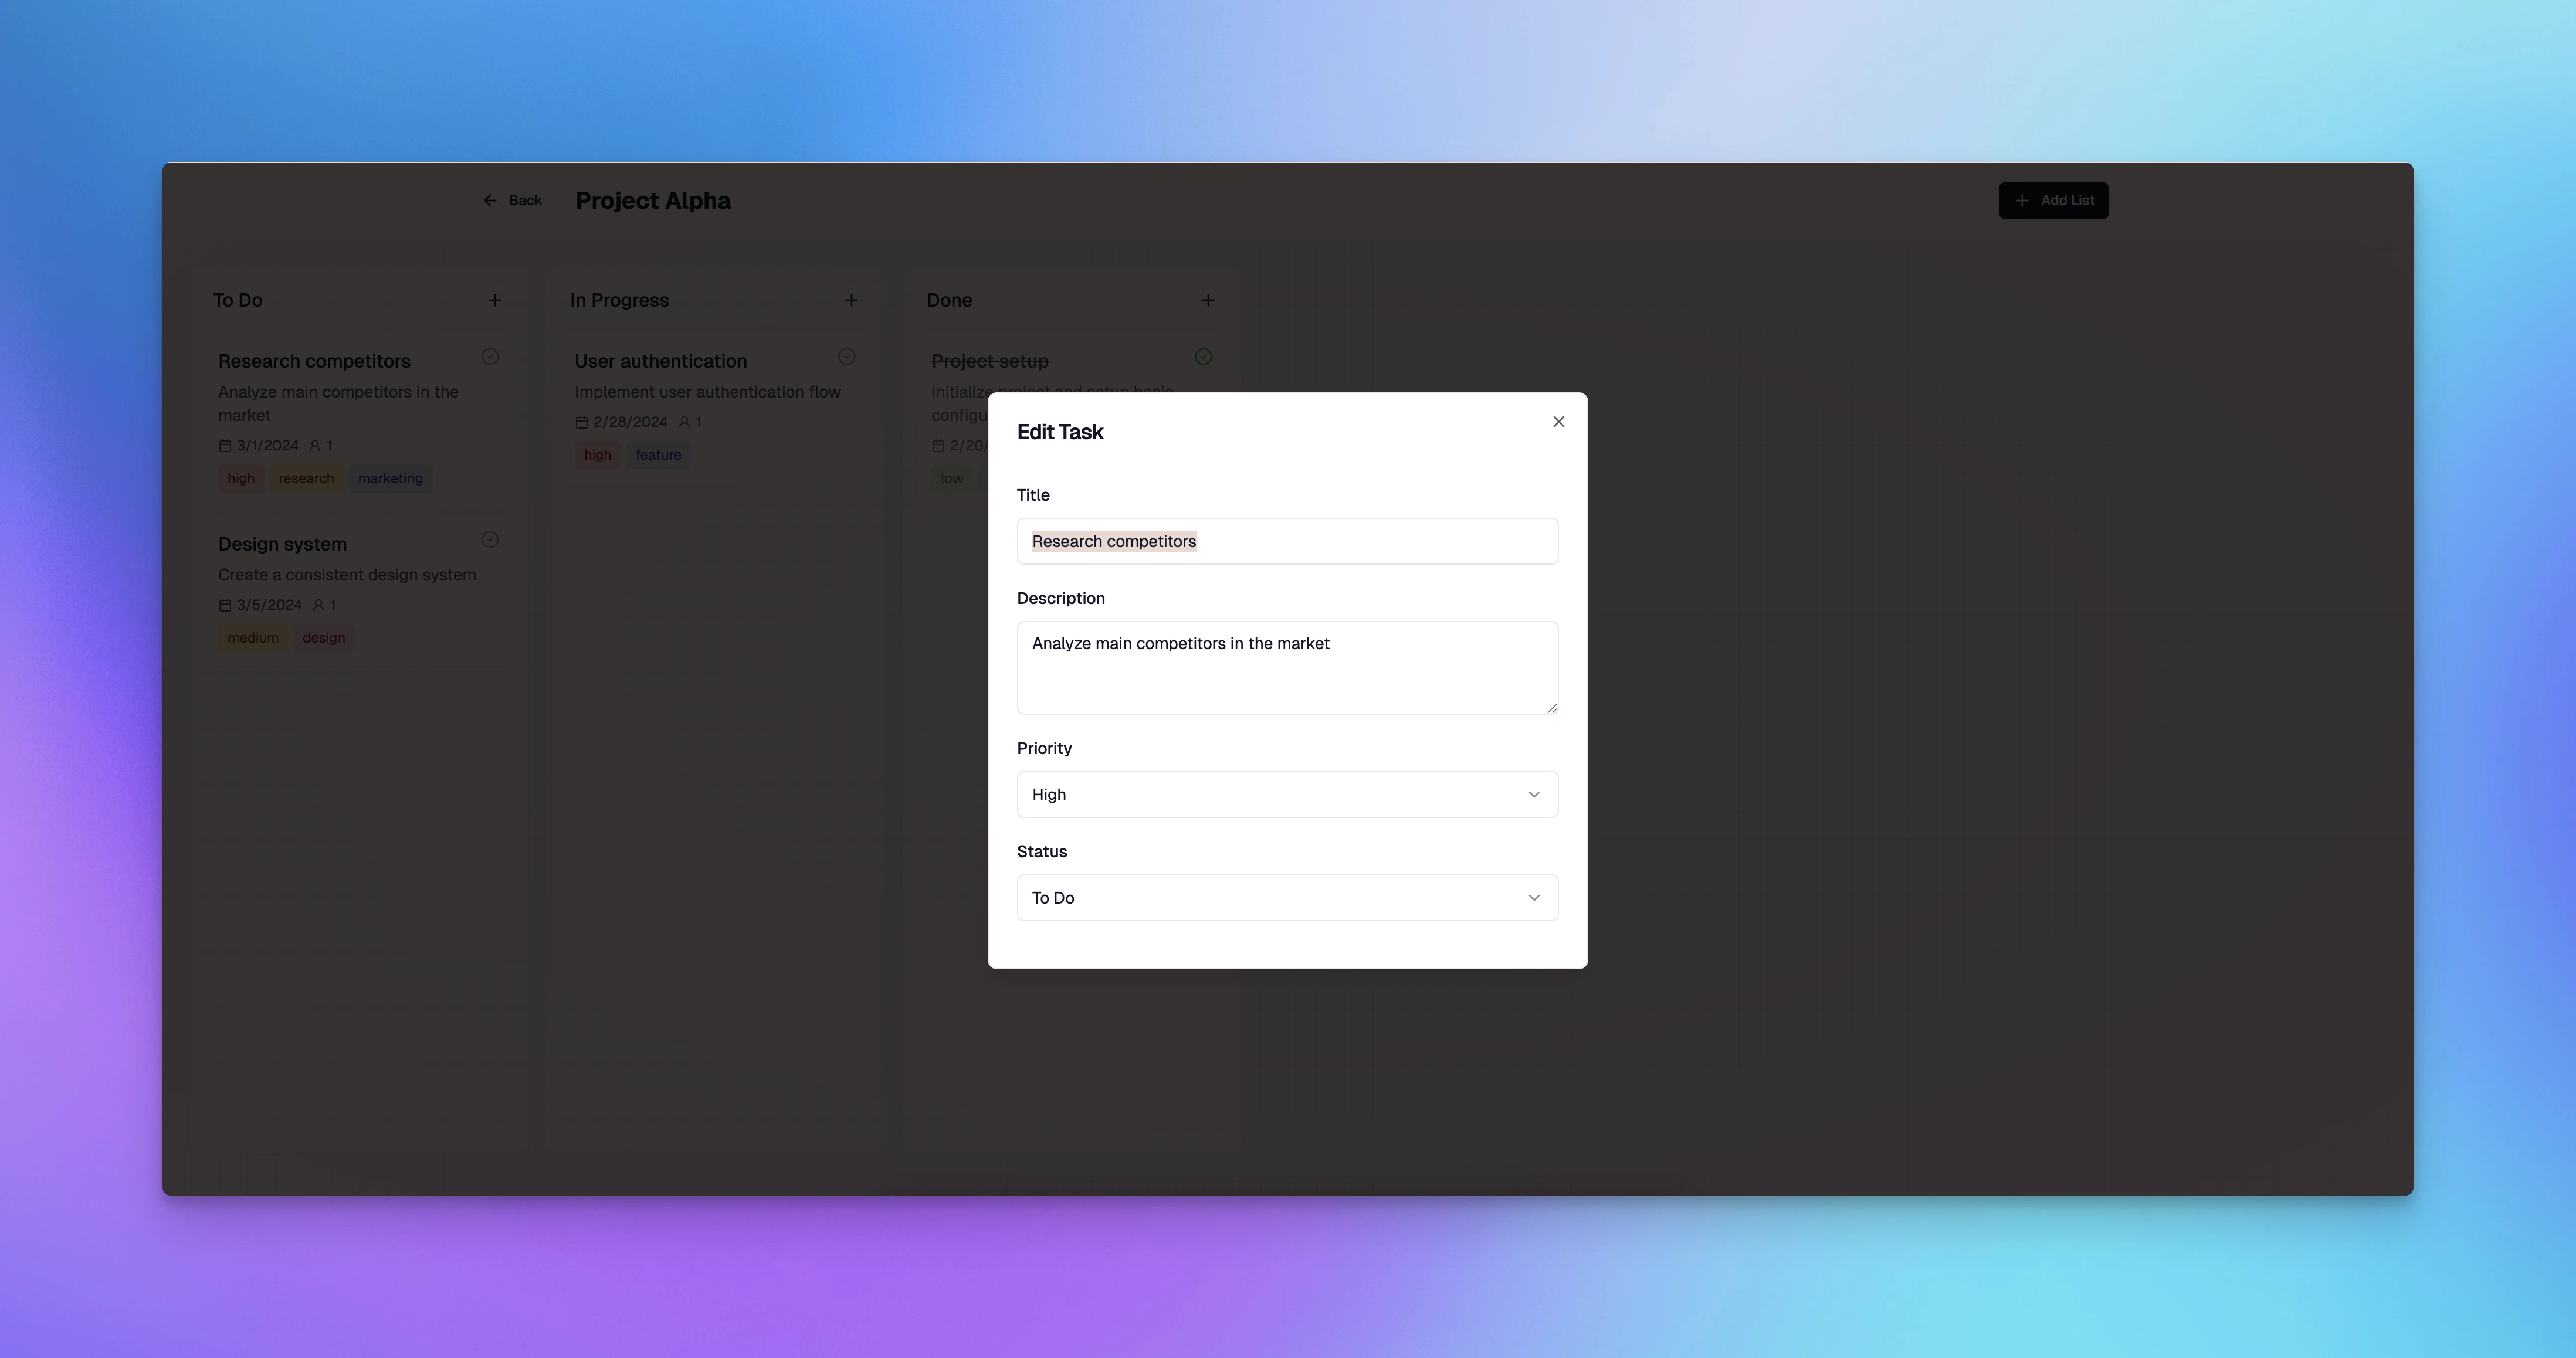
Task: Click the assignee icon on Design system
Action: pyautogui.click(x=318, y=605)
